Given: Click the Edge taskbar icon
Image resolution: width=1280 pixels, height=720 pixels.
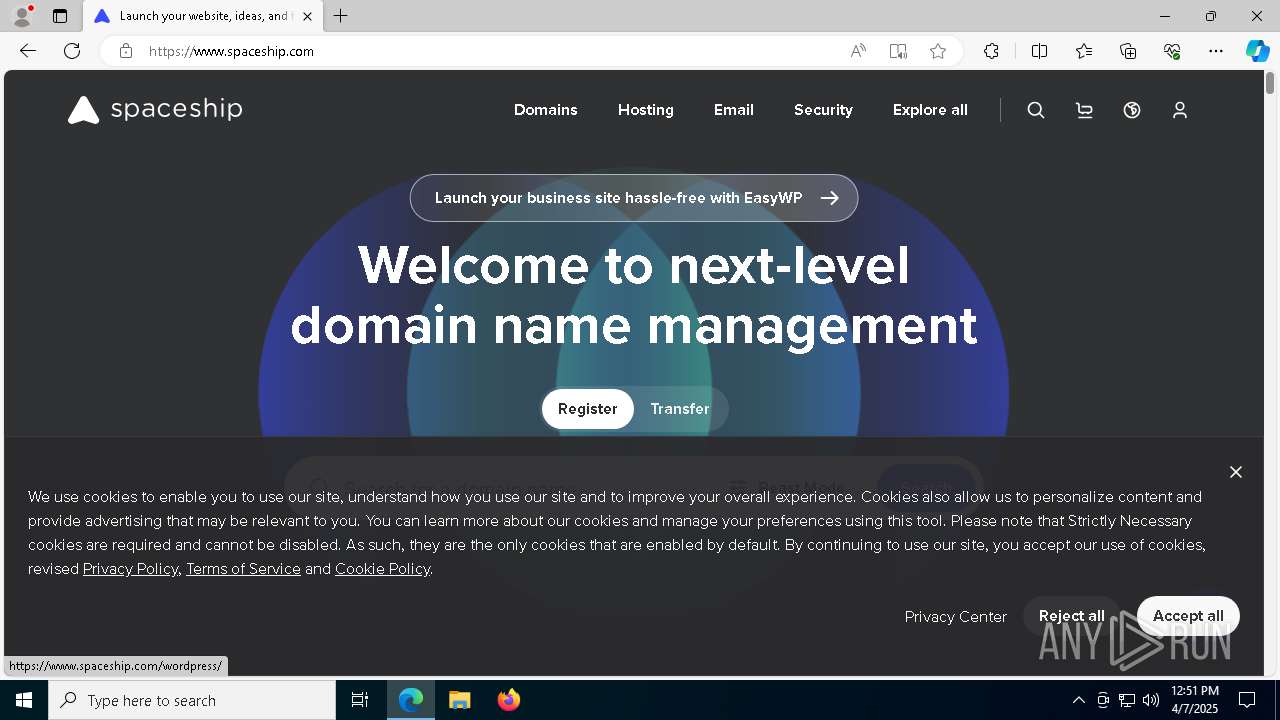Looking at the screenshot, I should click(411, 700).
